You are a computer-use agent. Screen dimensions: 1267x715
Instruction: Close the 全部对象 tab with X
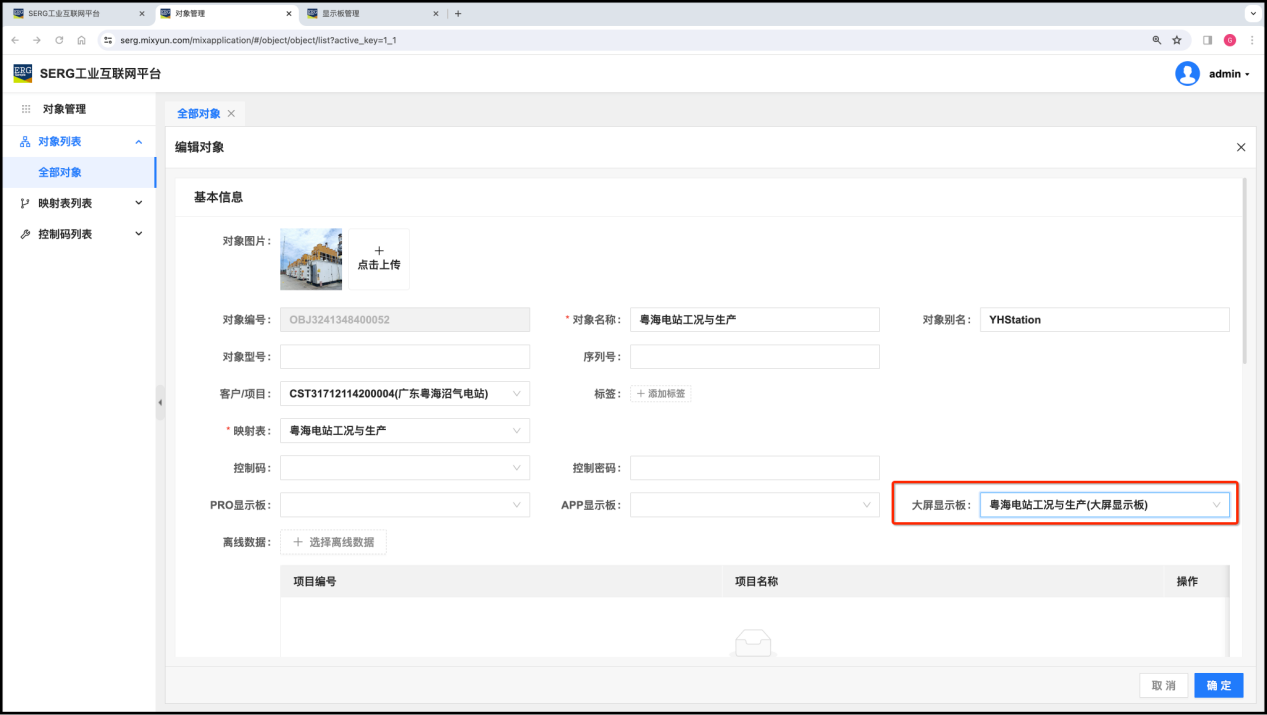click(231, 114)
